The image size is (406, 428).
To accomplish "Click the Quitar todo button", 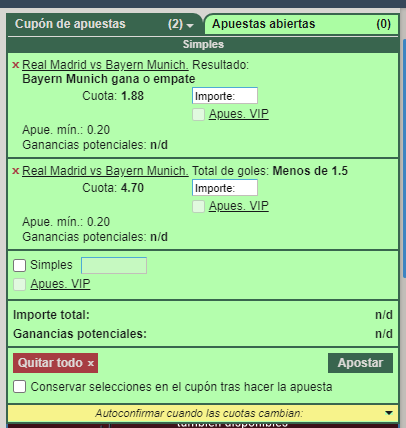I will coord(56,363).
